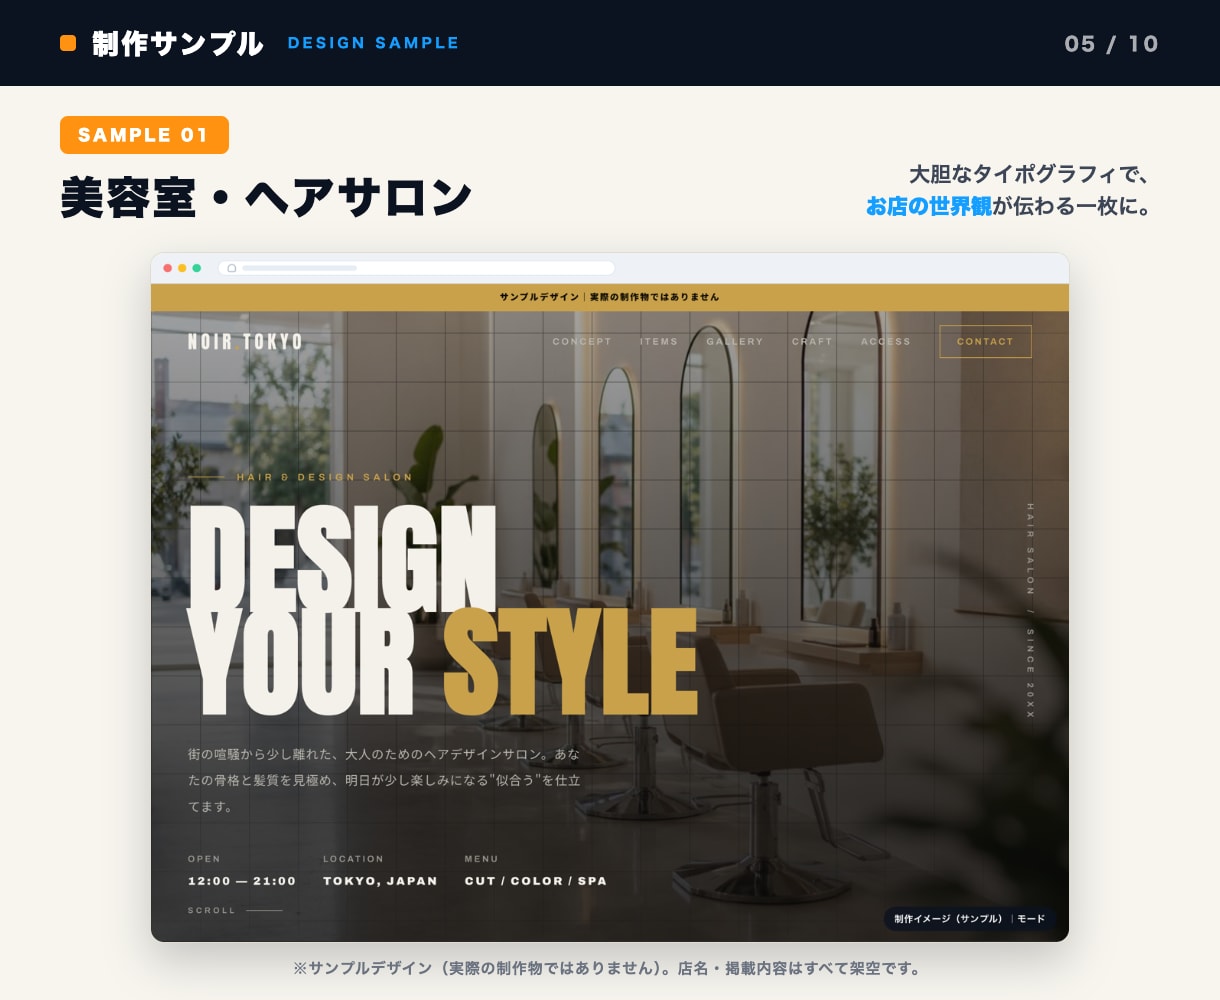Click the gold sample design notice banner
Screen dimensions: 1220x1000
[610, 297]
